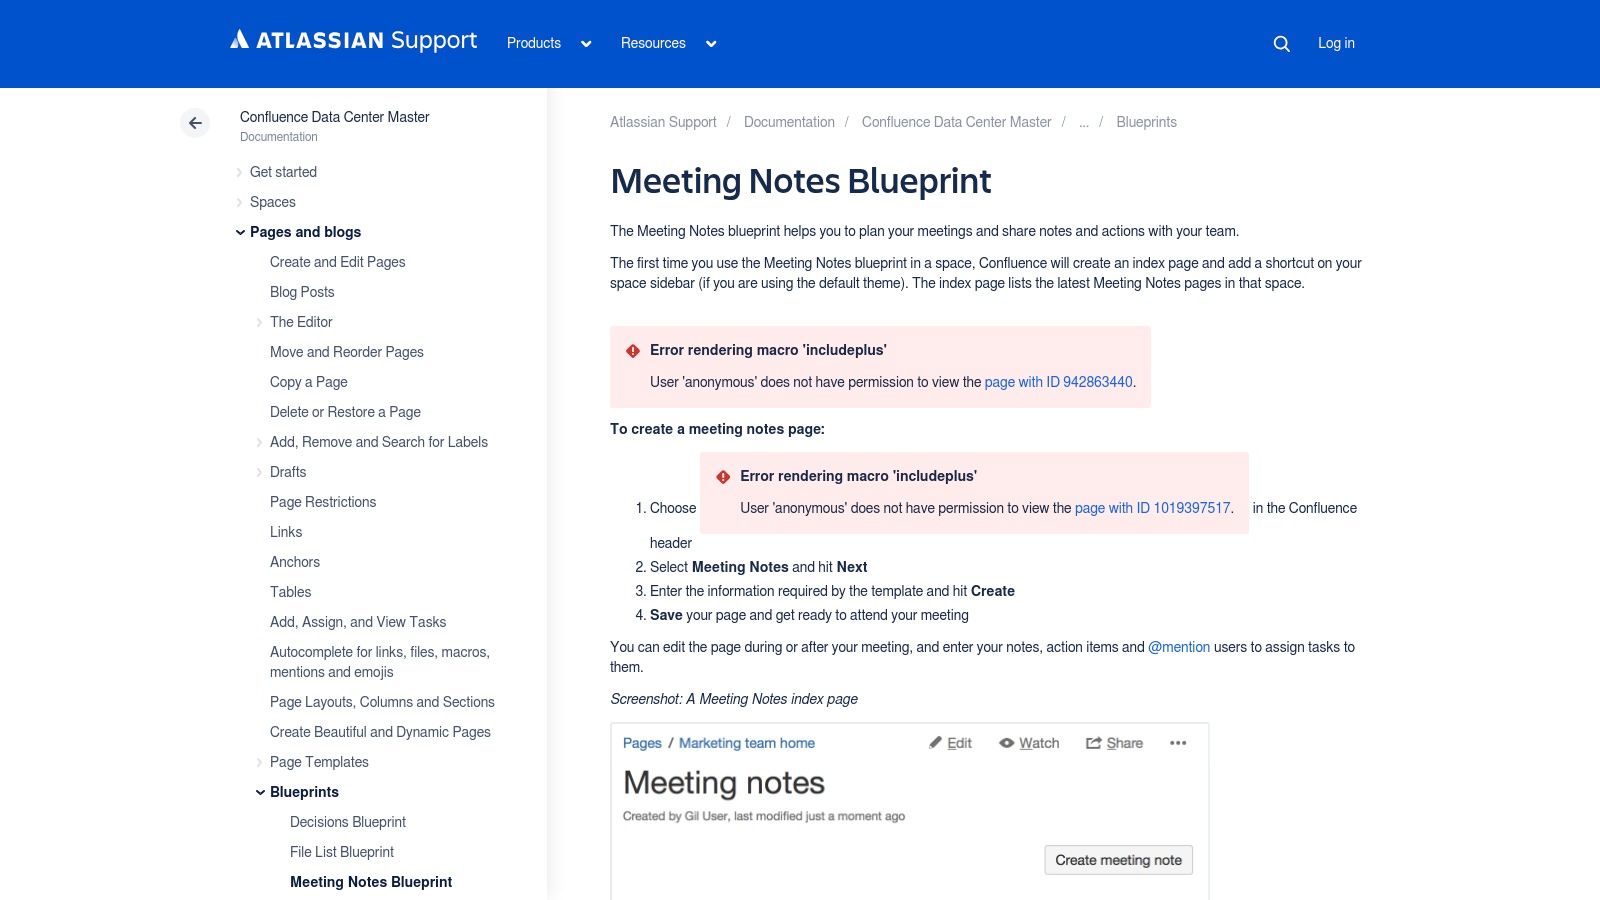The height and width of the screenshot is (900, 1600).
Task: Open the Documentation breadcrumb
Action: coord(789,122)
